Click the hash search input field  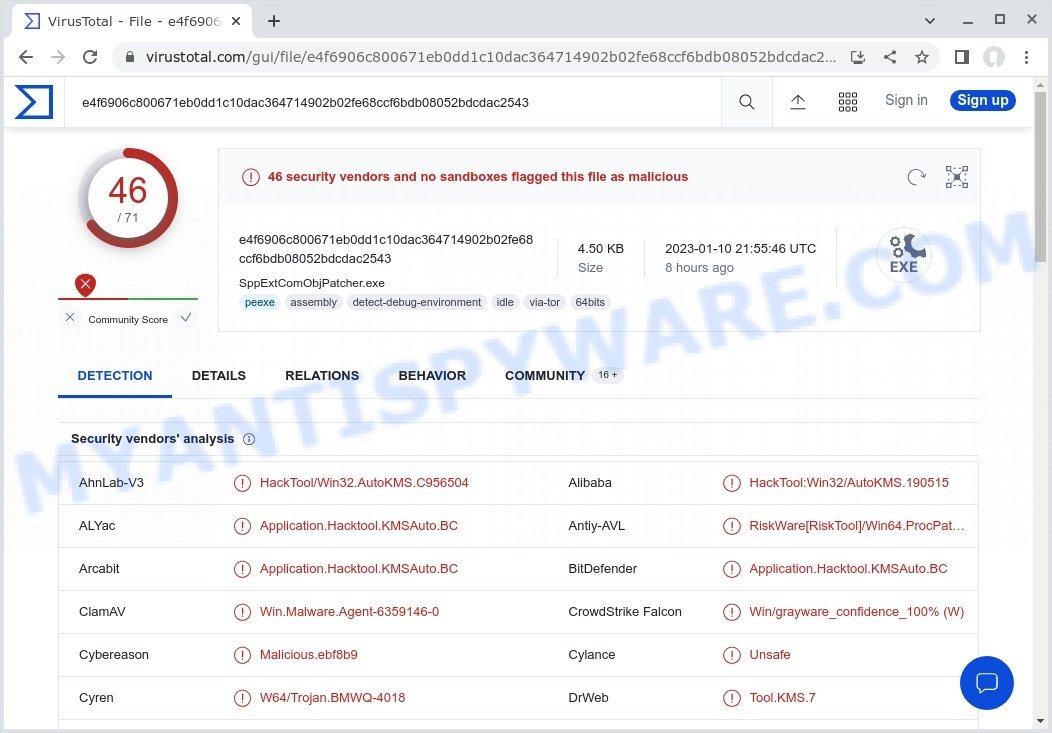(392, 102)
